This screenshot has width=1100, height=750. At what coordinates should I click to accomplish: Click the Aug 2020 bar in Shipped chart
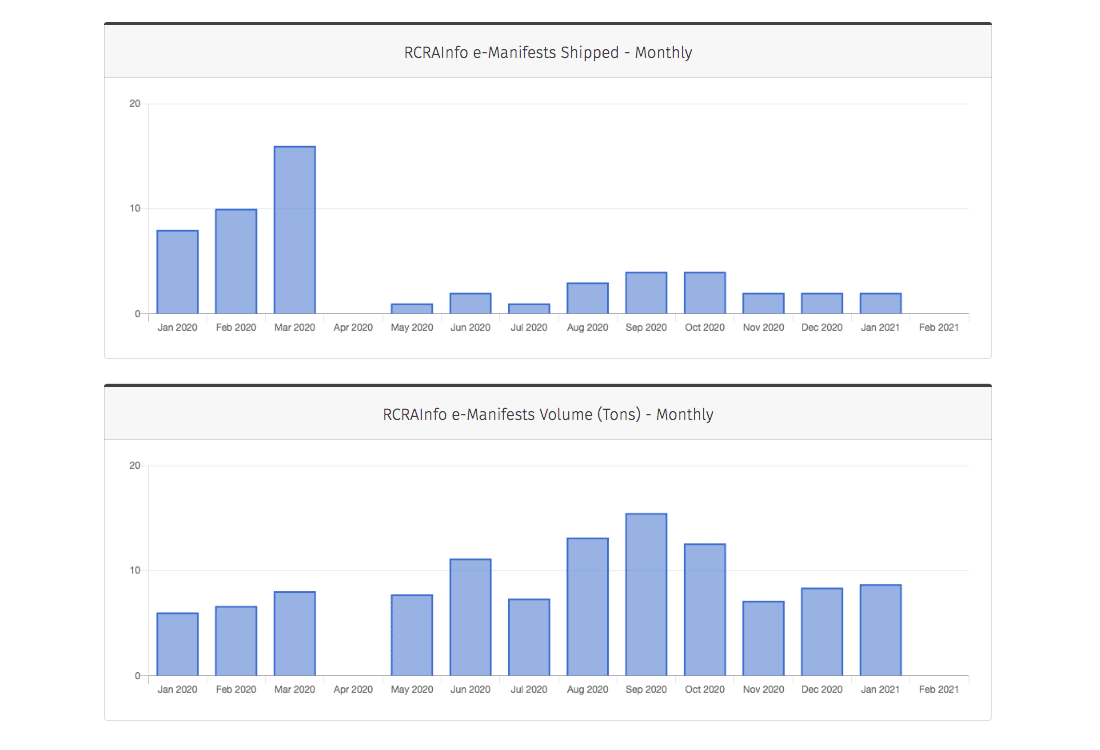[x=587, y=298]
